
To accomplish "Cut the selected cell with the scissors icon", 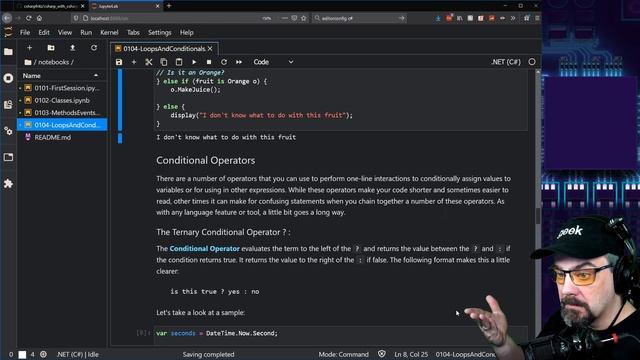I will 149,62.
